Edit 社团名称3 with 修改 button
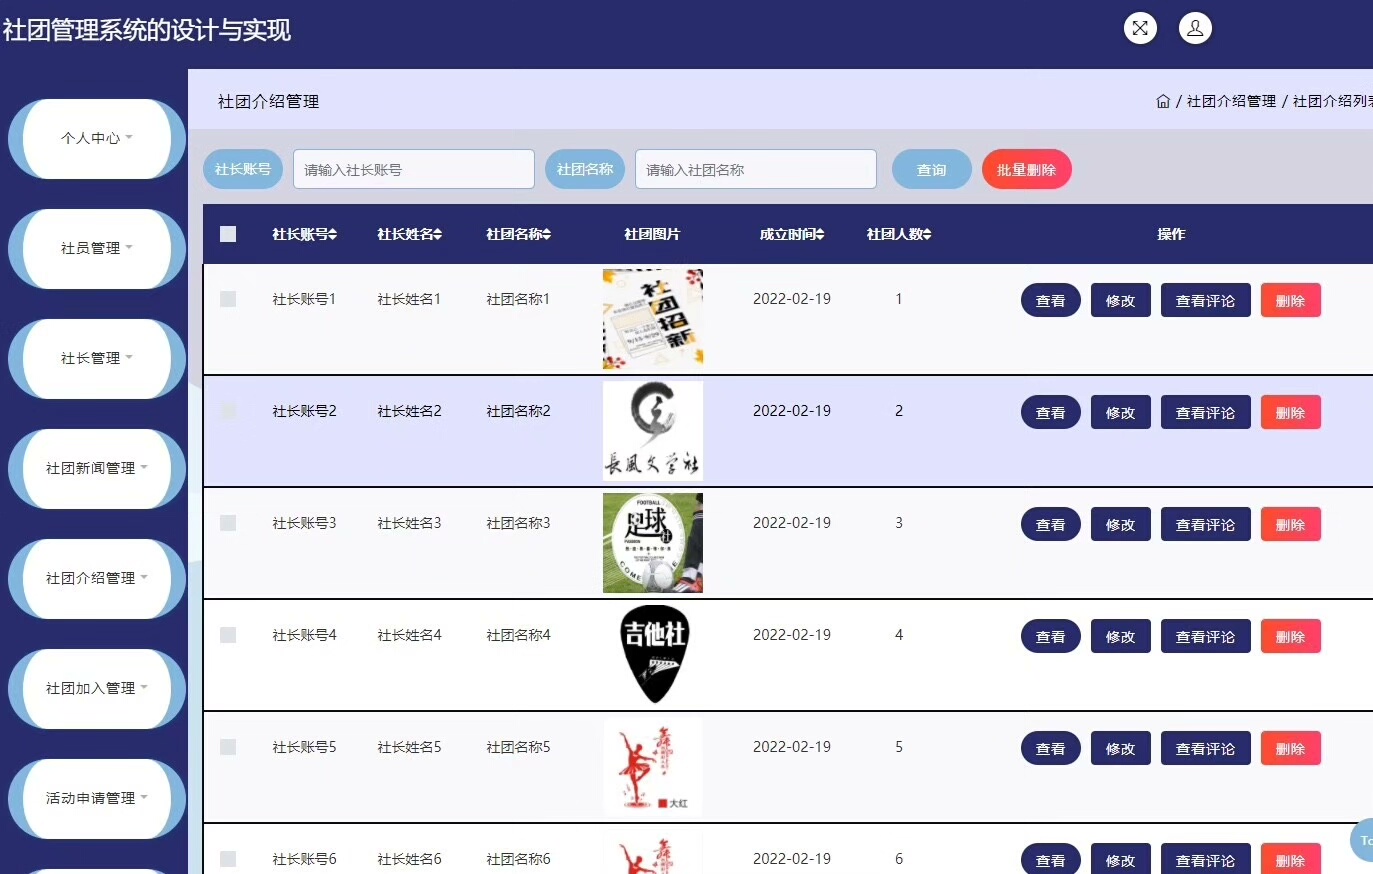Image resolution: width=1373 pixels, height=874 pixels. pos(1121,525)
